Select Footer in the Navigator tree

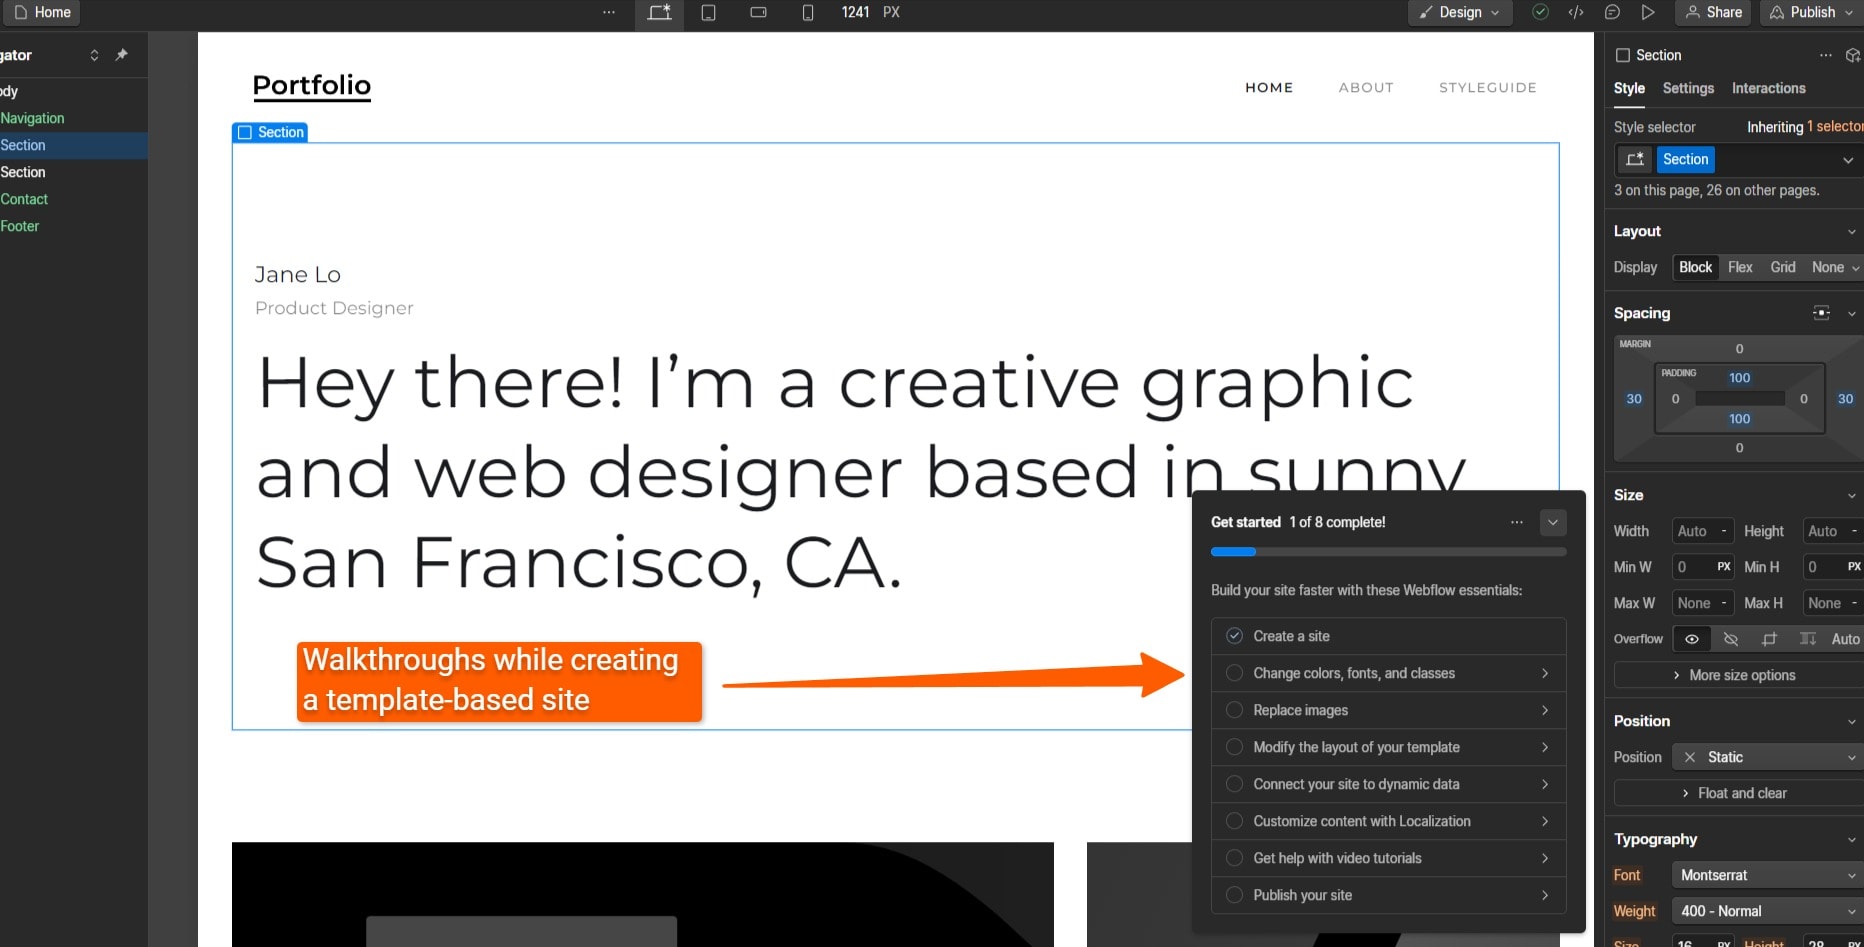coord(20,226)
